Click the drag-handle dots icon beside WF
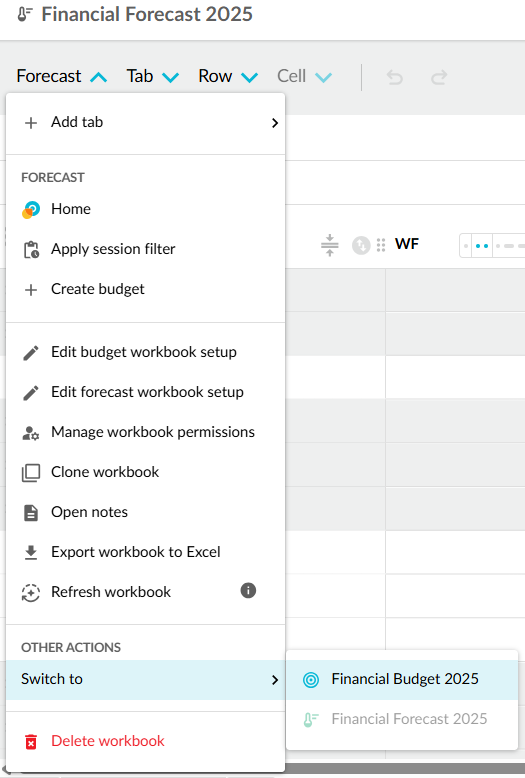The image size is (525, 778). point(381,245)
